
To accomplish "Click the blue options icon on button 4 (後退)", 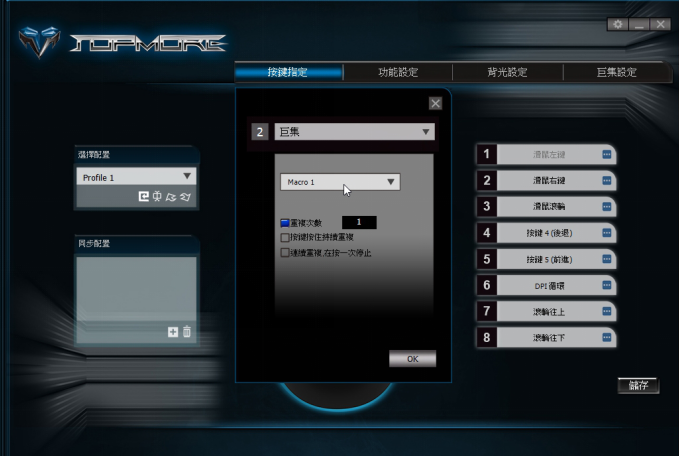I will (606, 233).
